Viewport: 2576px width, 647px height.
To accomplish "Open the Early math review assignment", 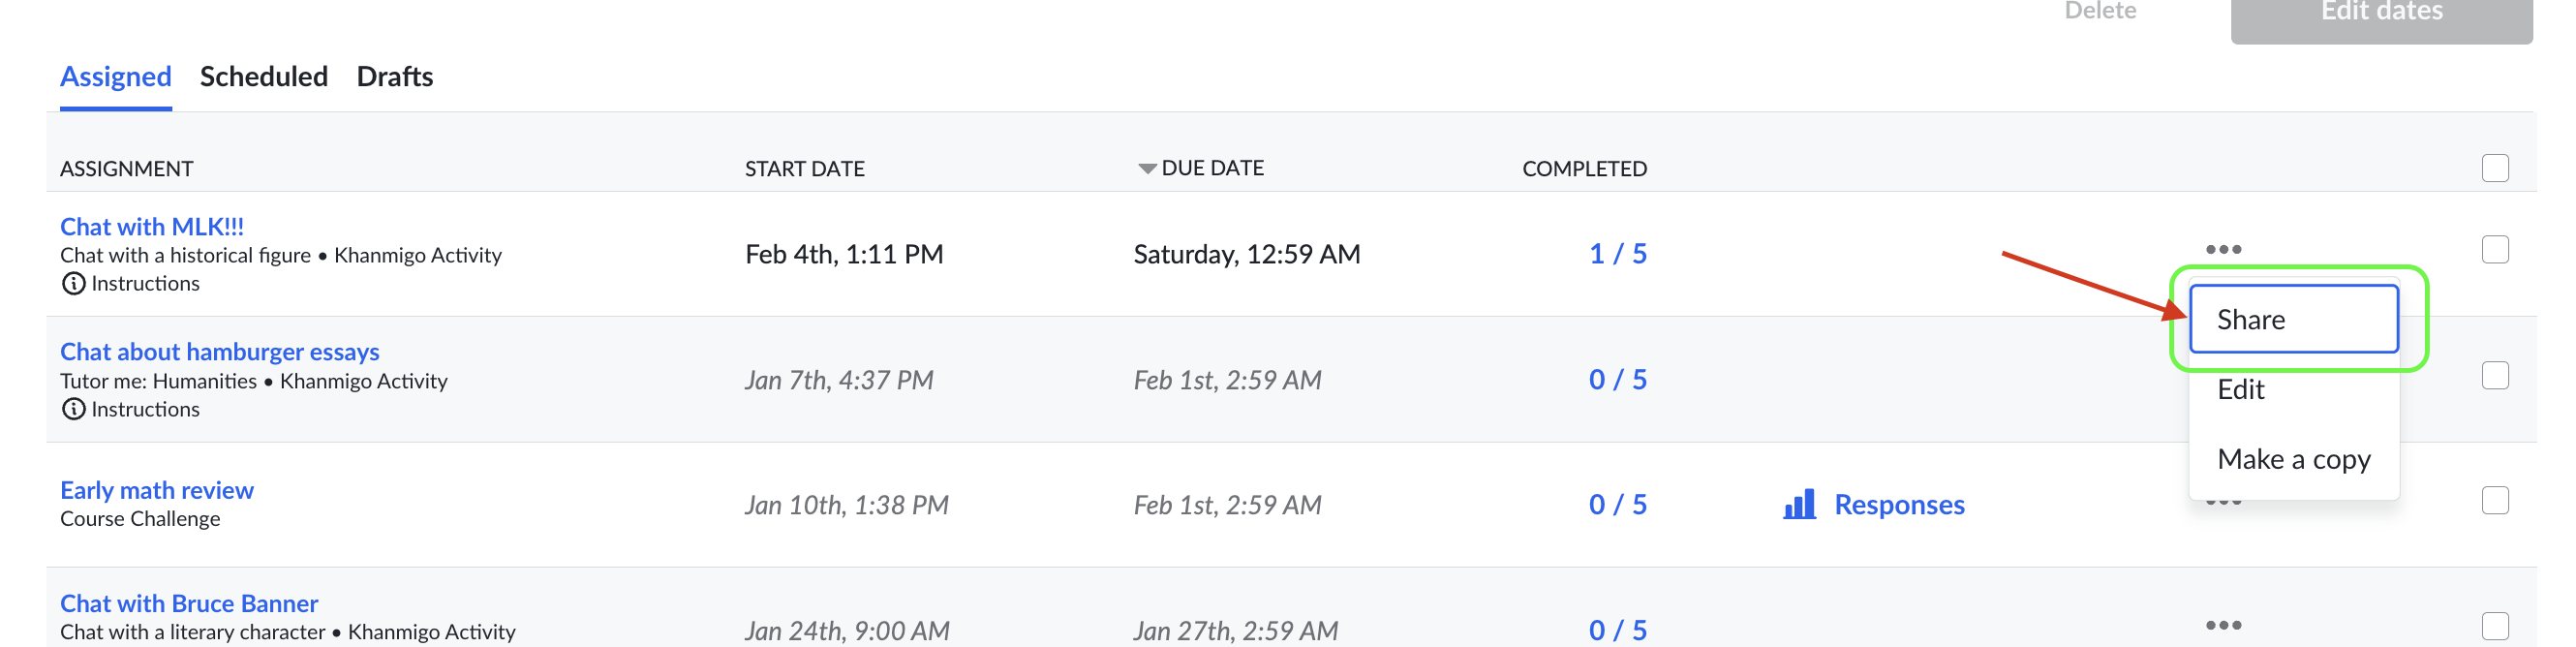I will click(x=157, y=490).
